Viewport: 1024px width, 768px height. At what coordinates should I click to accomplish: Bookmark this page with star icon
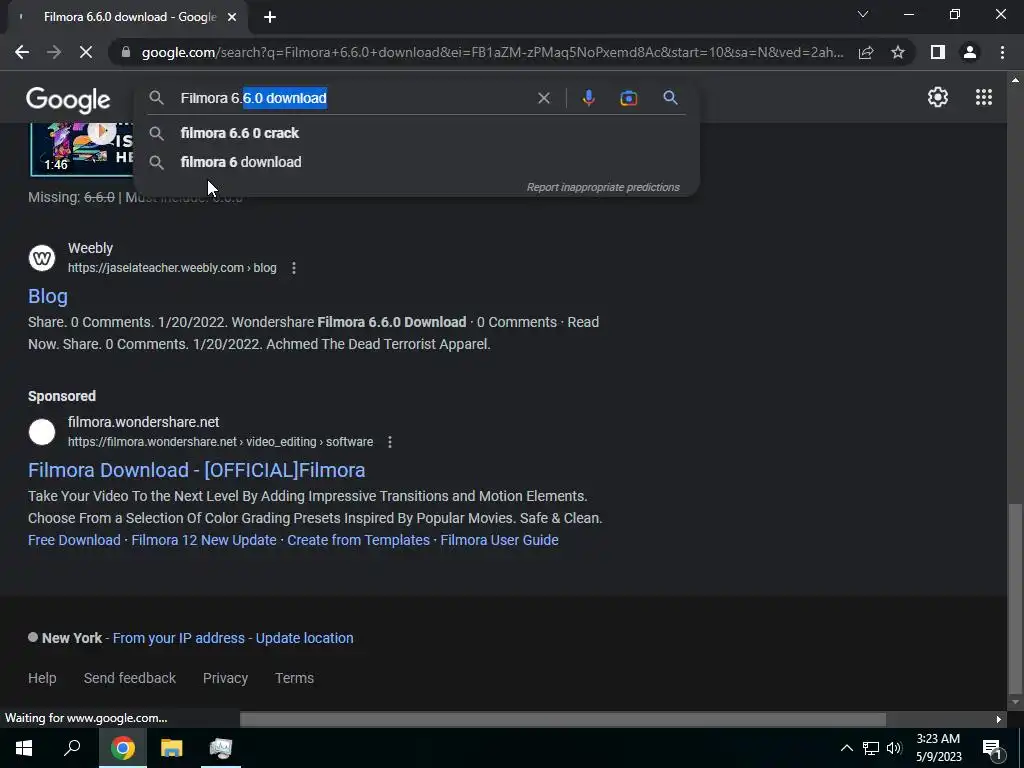tap(898, 52)
